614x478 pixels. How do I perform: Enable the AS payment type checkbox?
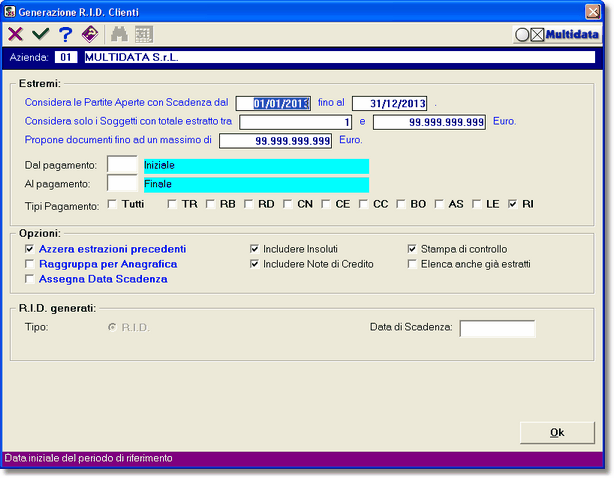coord(439,204)
